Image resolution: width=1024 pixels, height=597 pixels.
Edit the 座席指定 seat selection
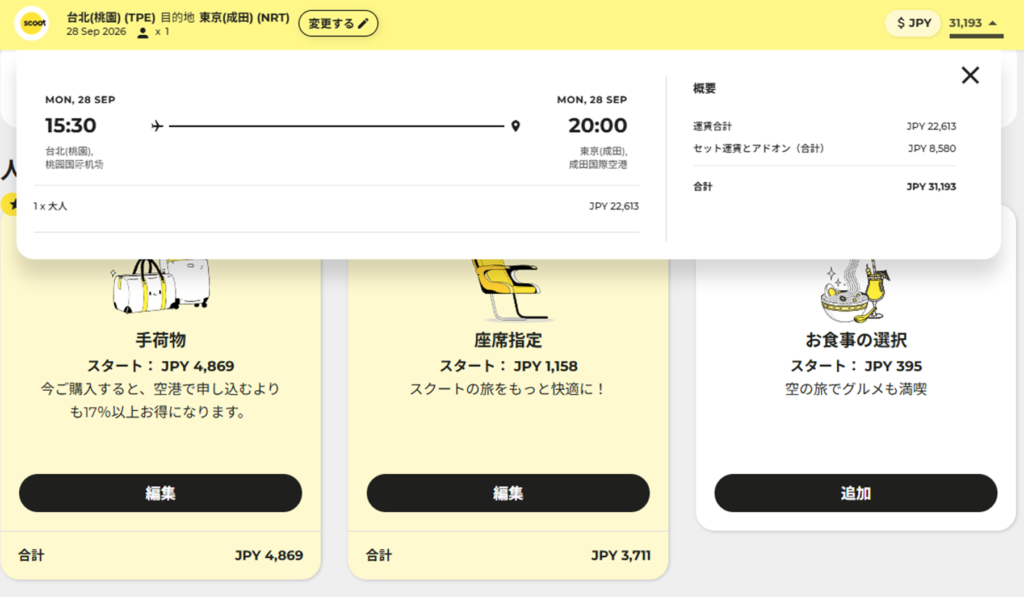[508, 493]
